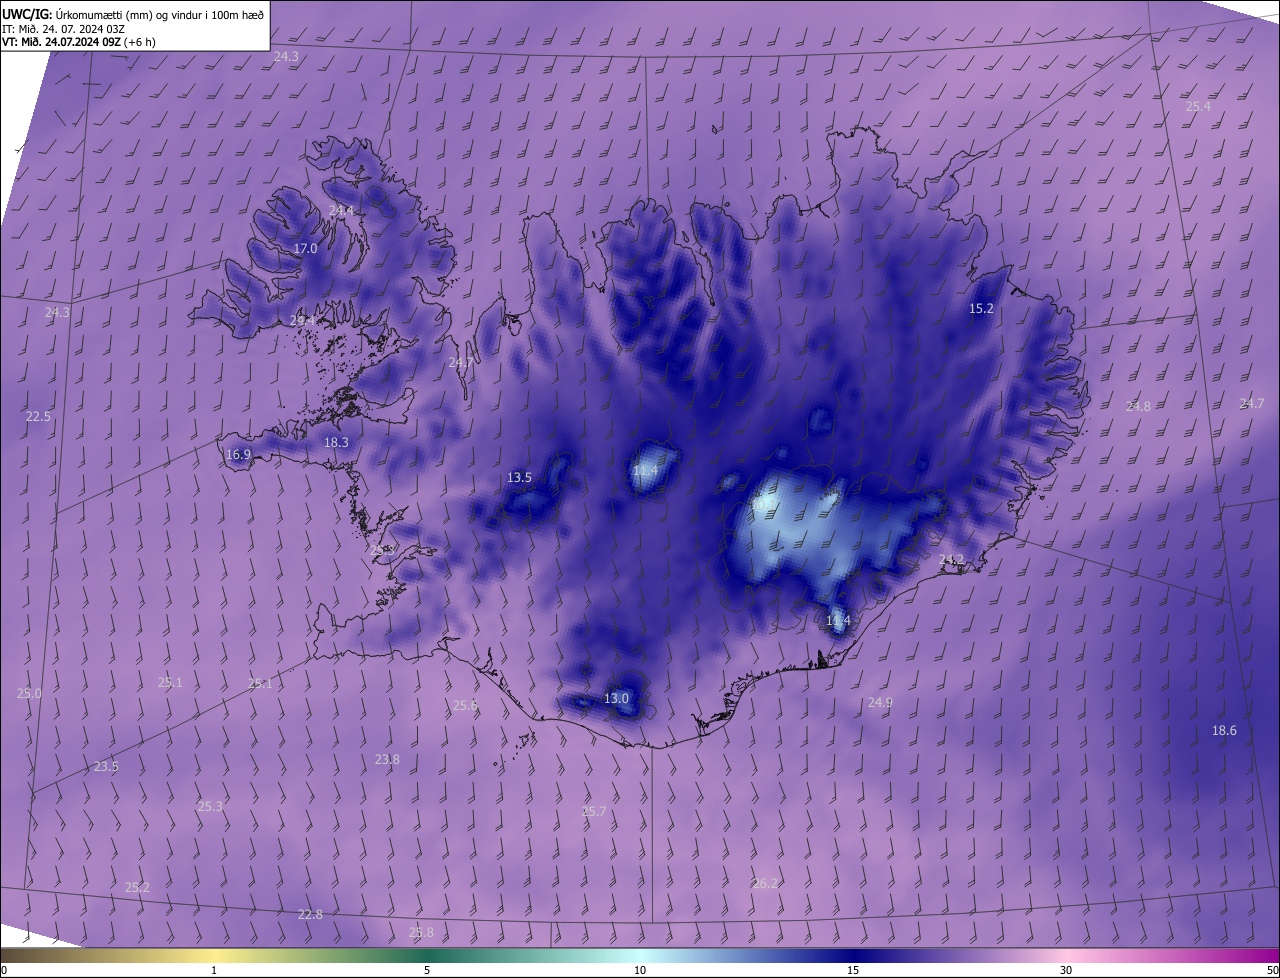Image resolution: width=1280 pixels, height=978 pixels.
Task: Click the 25.7 value on the map
Action: (x=594, y=812)
